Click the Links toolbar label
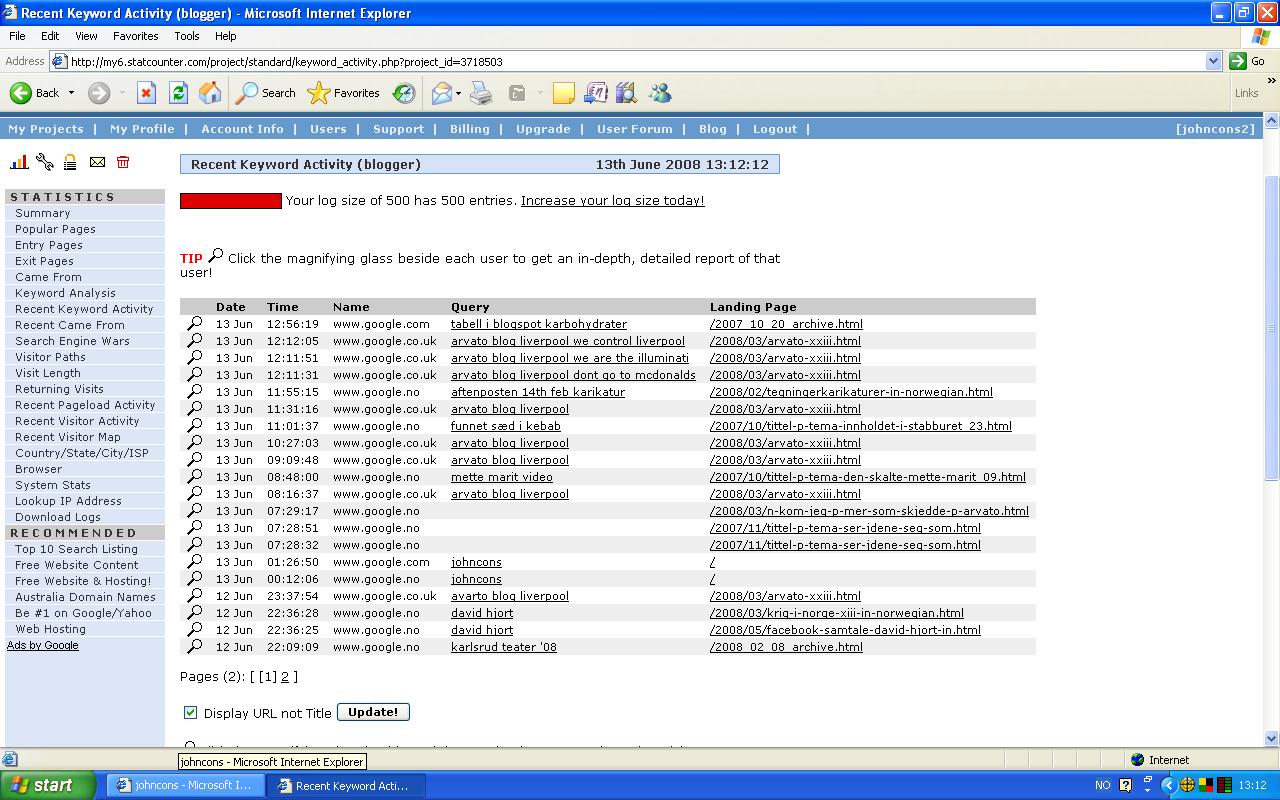 point(1246,93)
